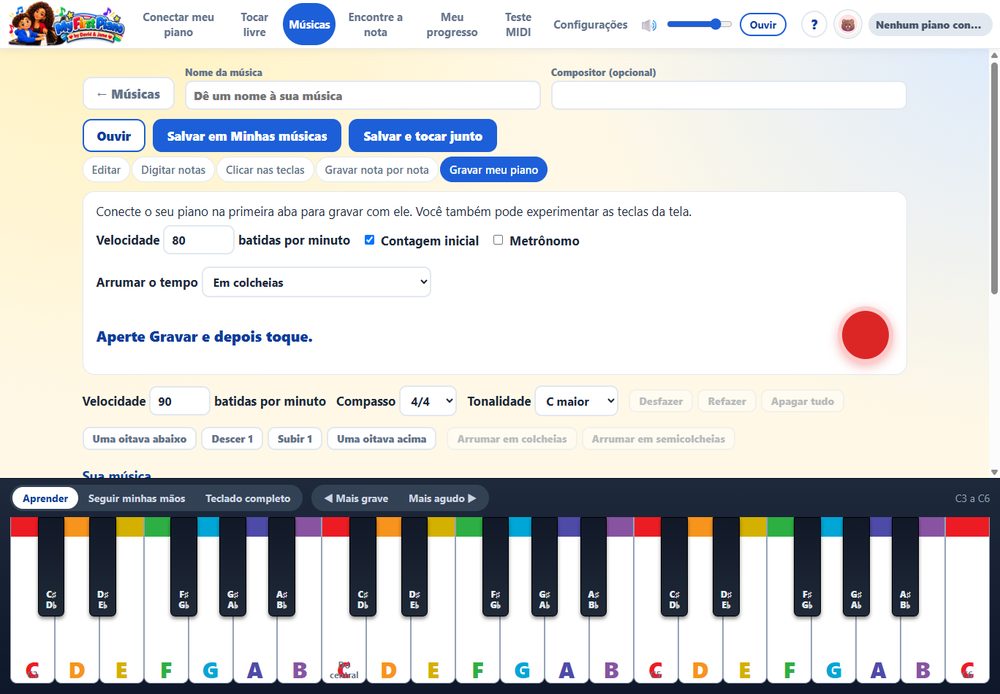This screenshot has height=694, width=1000.
Task: Click the Nome da música input field
Action: [x=362, y=96]
